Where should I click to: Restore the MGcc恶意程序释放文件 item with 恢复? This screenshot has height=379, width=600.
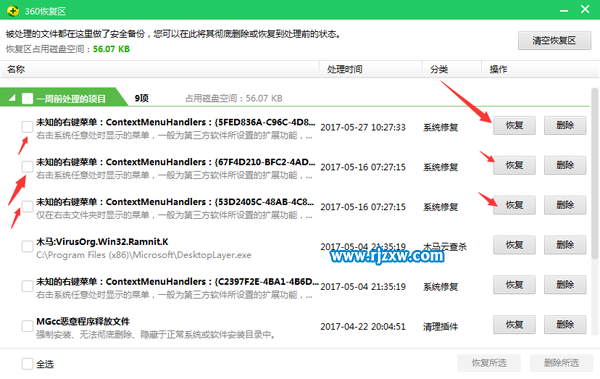click(x=514, y=325)
